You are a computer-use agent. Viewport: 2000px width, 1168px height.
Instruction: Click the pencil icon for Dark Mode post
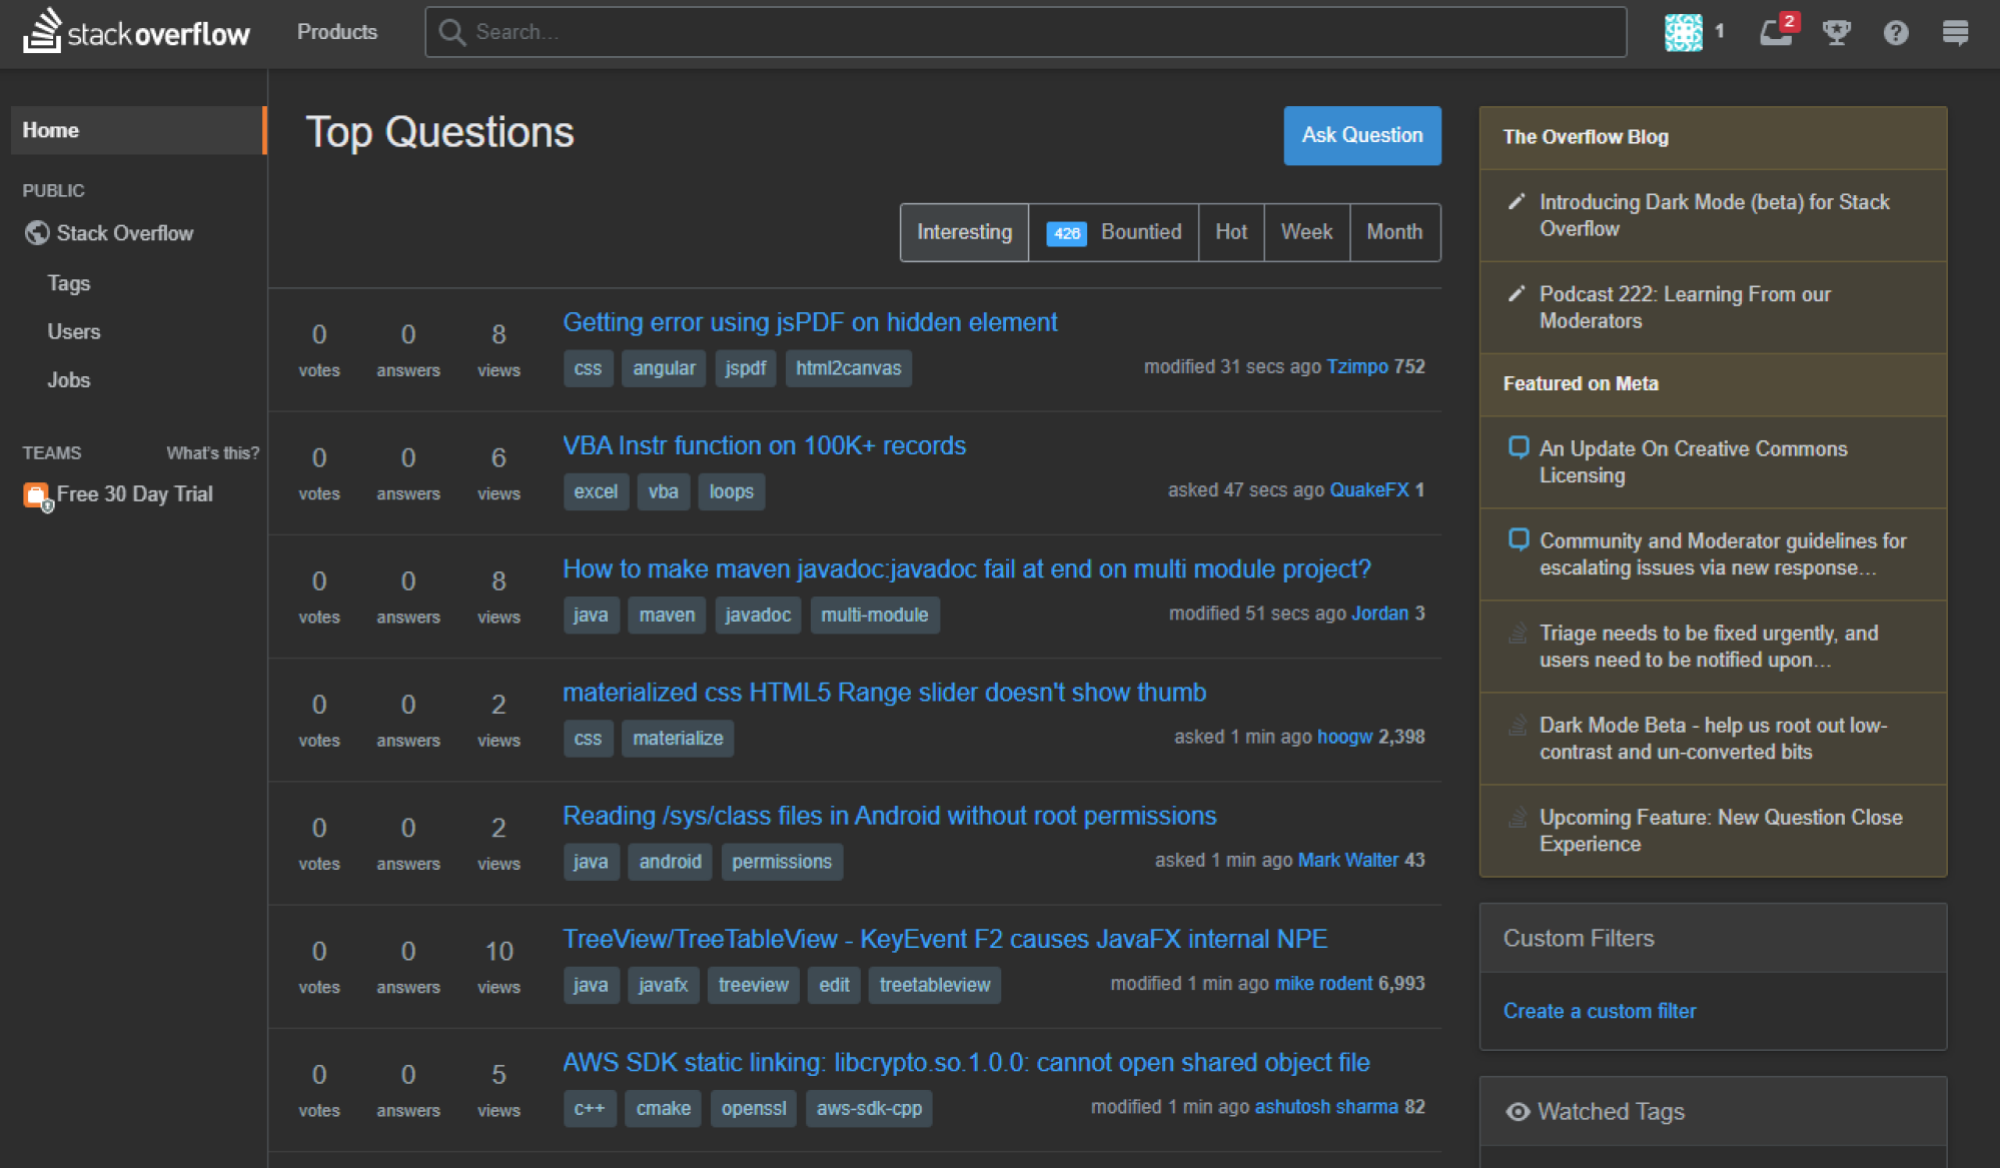pos(1516,202)
